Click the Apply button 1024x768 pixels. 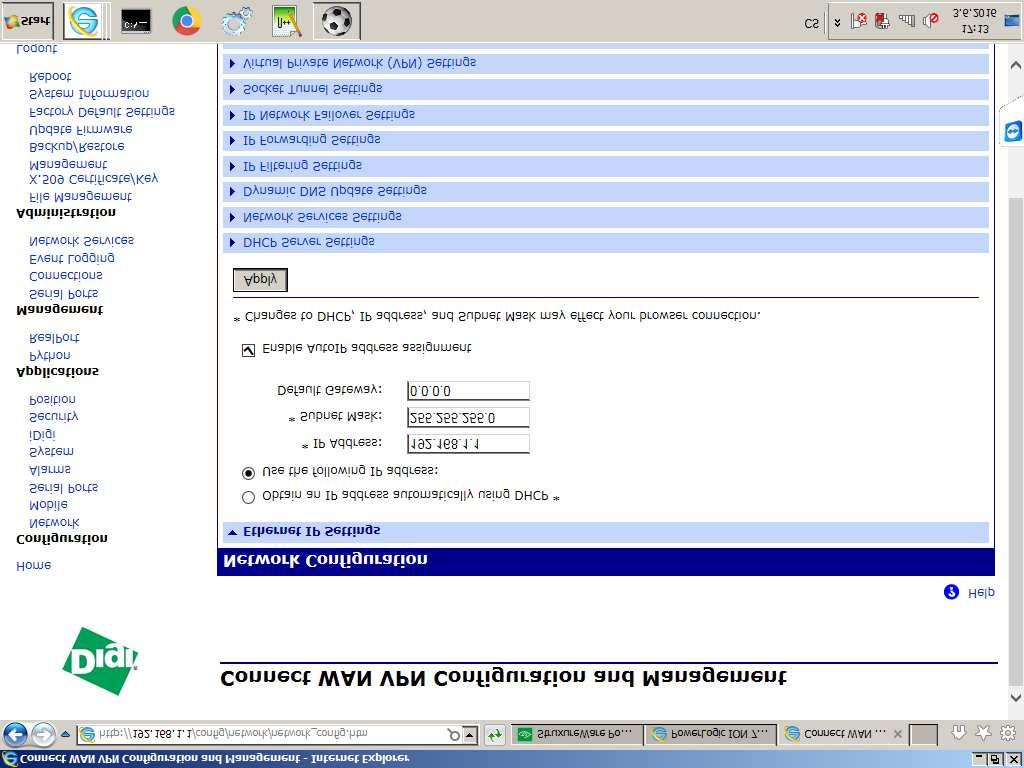click(260, 280)
